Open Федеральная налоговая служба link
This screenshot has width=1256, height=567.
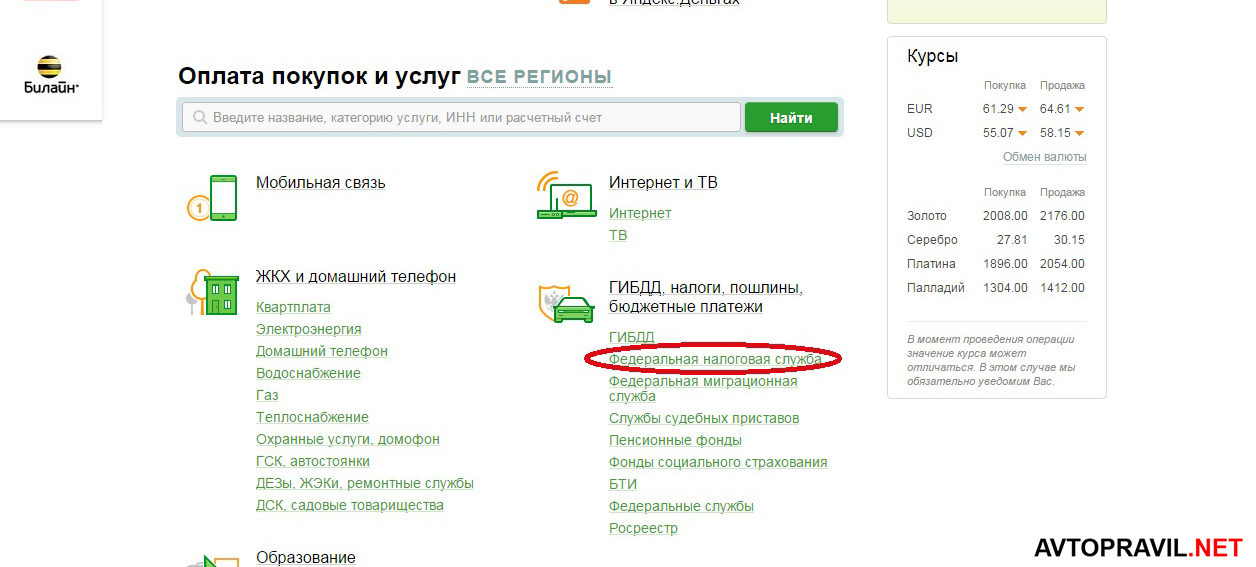(x=716, y=358)
